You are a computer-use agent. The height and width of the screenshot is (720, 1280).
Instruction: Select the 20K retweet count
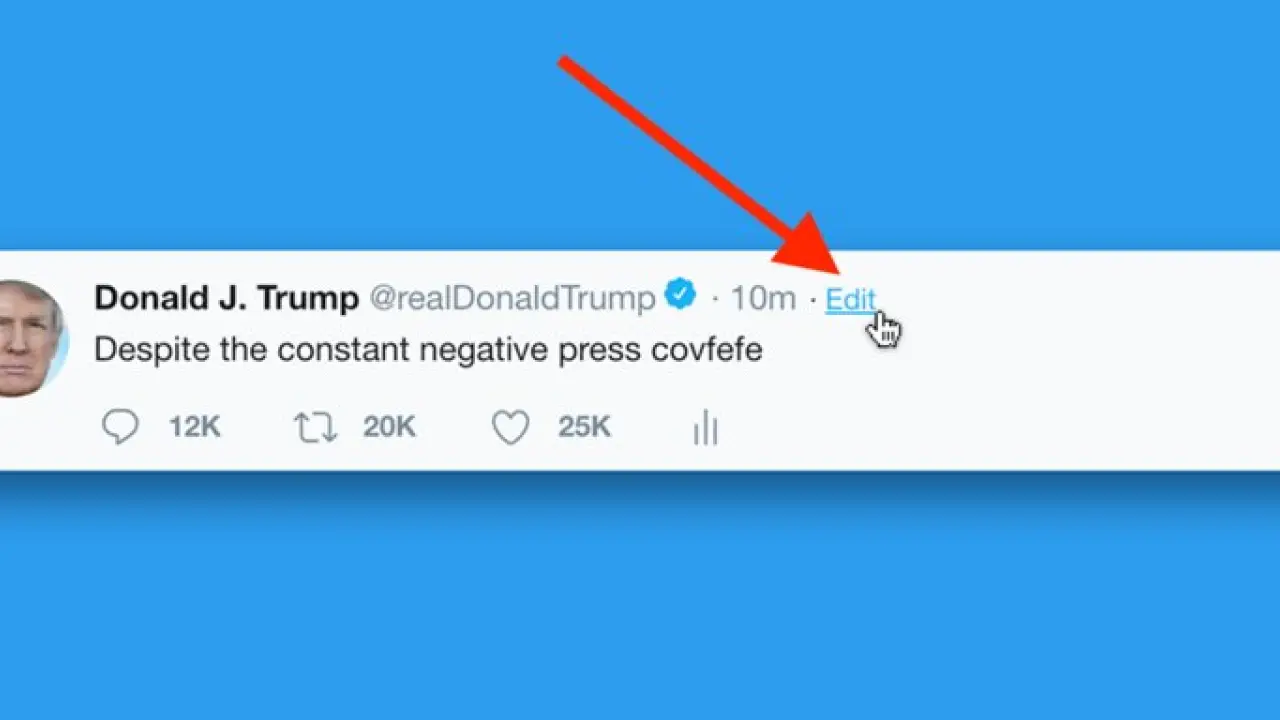(389, 427)
